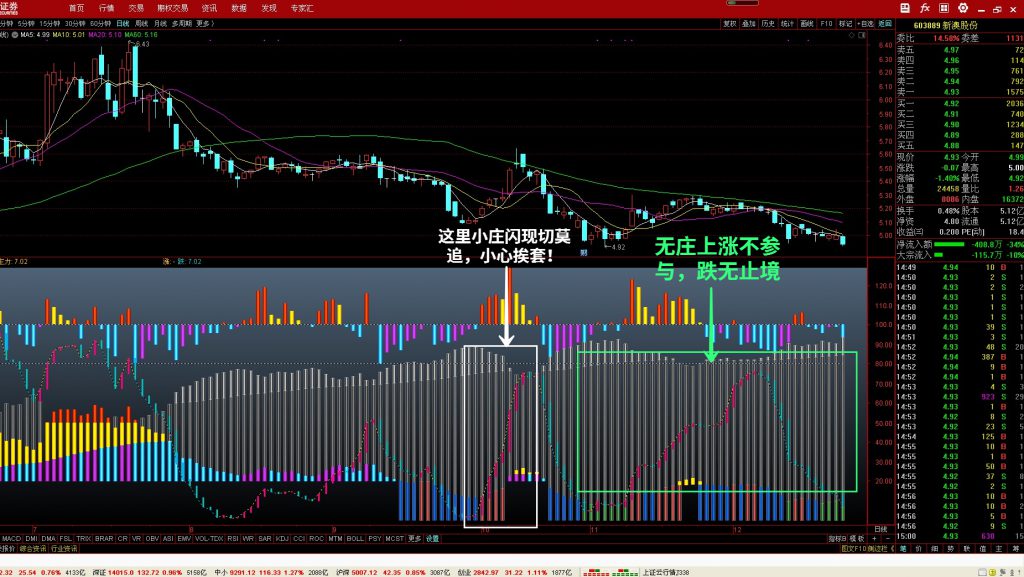This screenshot has width=1024, height=577.
Task: Open the 日线 period selector at bottom right
Action: coord(880,528)
